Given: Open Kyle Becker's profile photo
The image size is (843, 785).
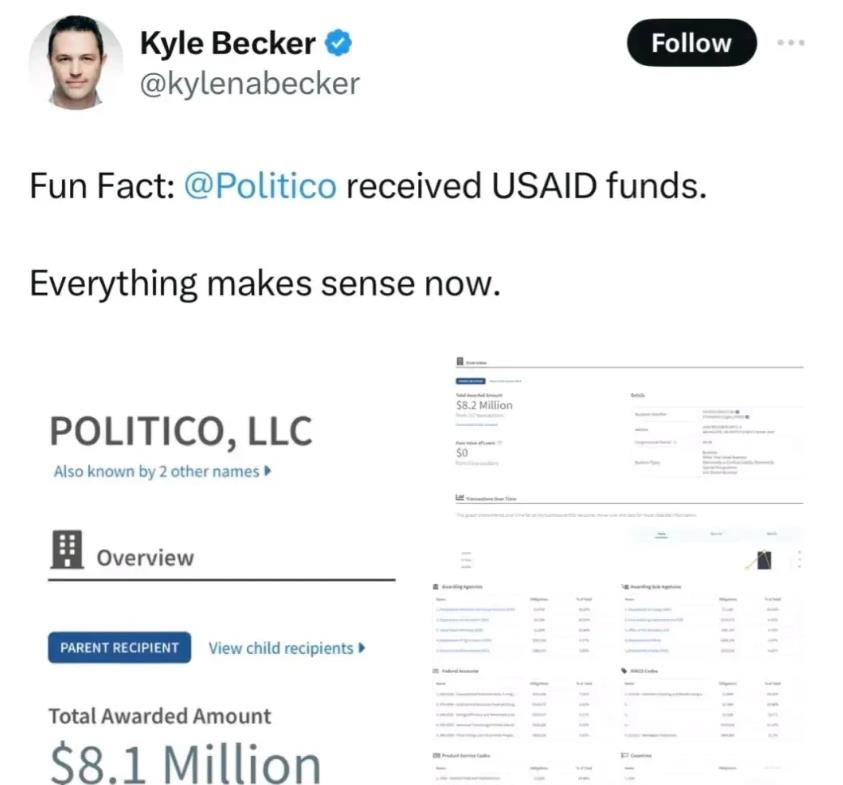Looking at the screenshot, I should pos(75,63).
